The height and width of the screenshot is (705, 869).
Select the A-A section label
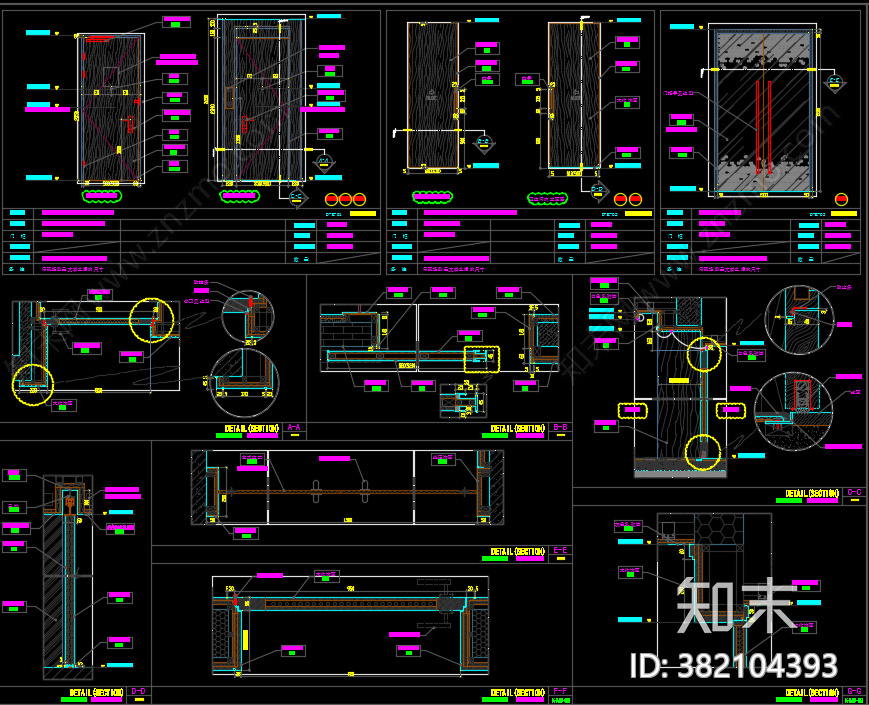tap(294, 427)
